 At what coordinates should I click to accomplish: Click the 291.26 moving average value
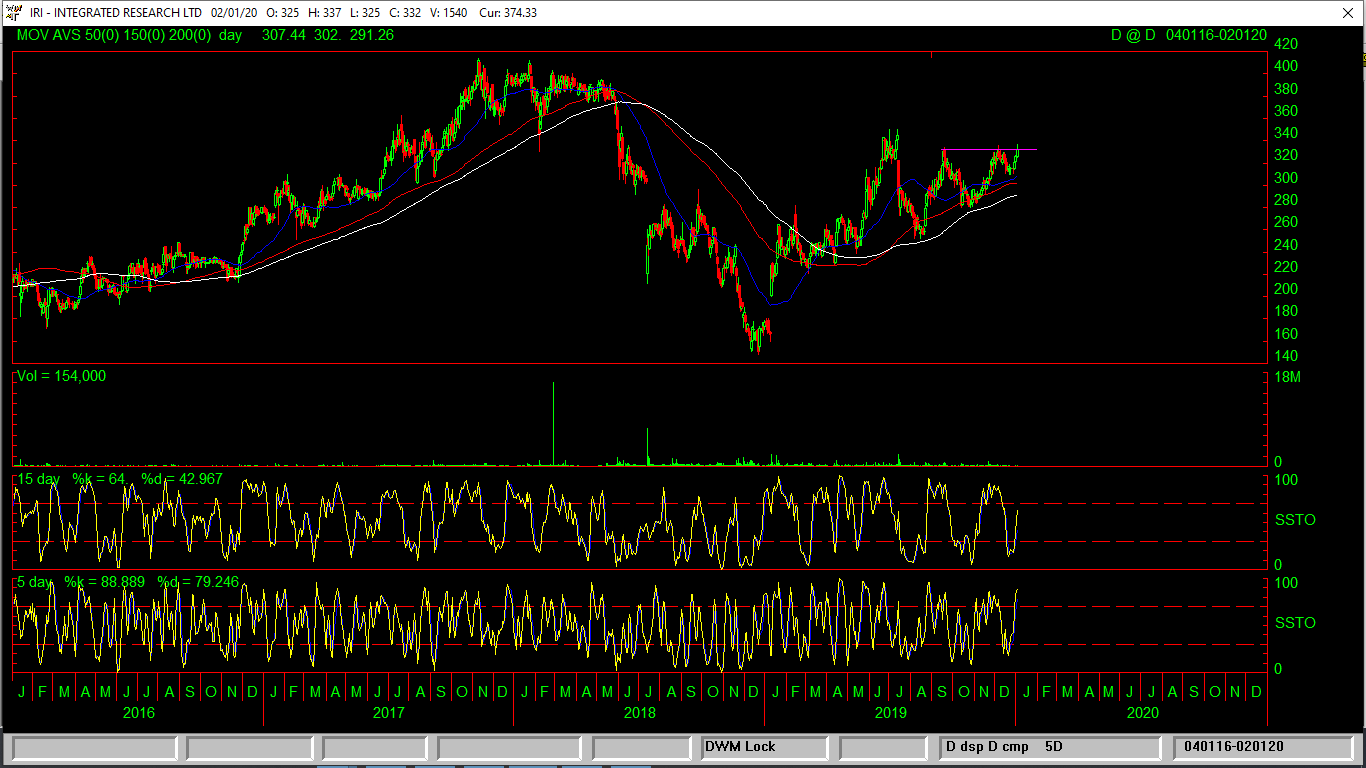click(x=372, y=34)
